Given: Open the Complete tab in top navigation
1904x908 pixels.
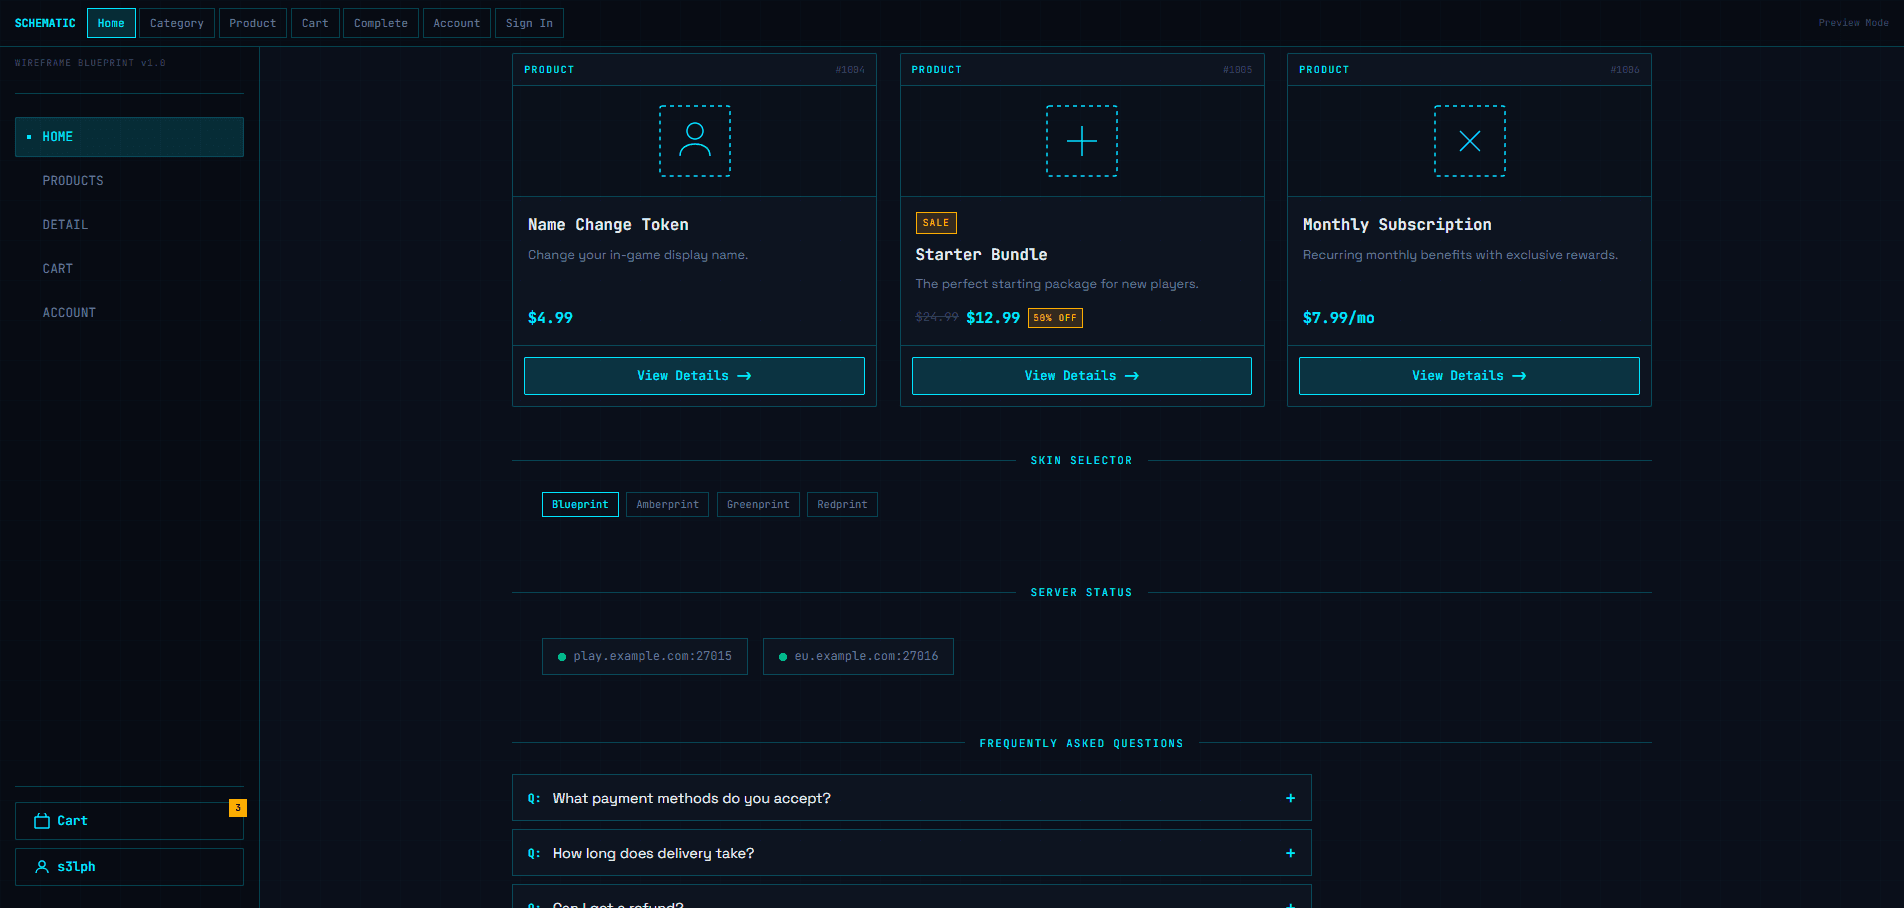Looking at the screenshot, I should point(381,23).
